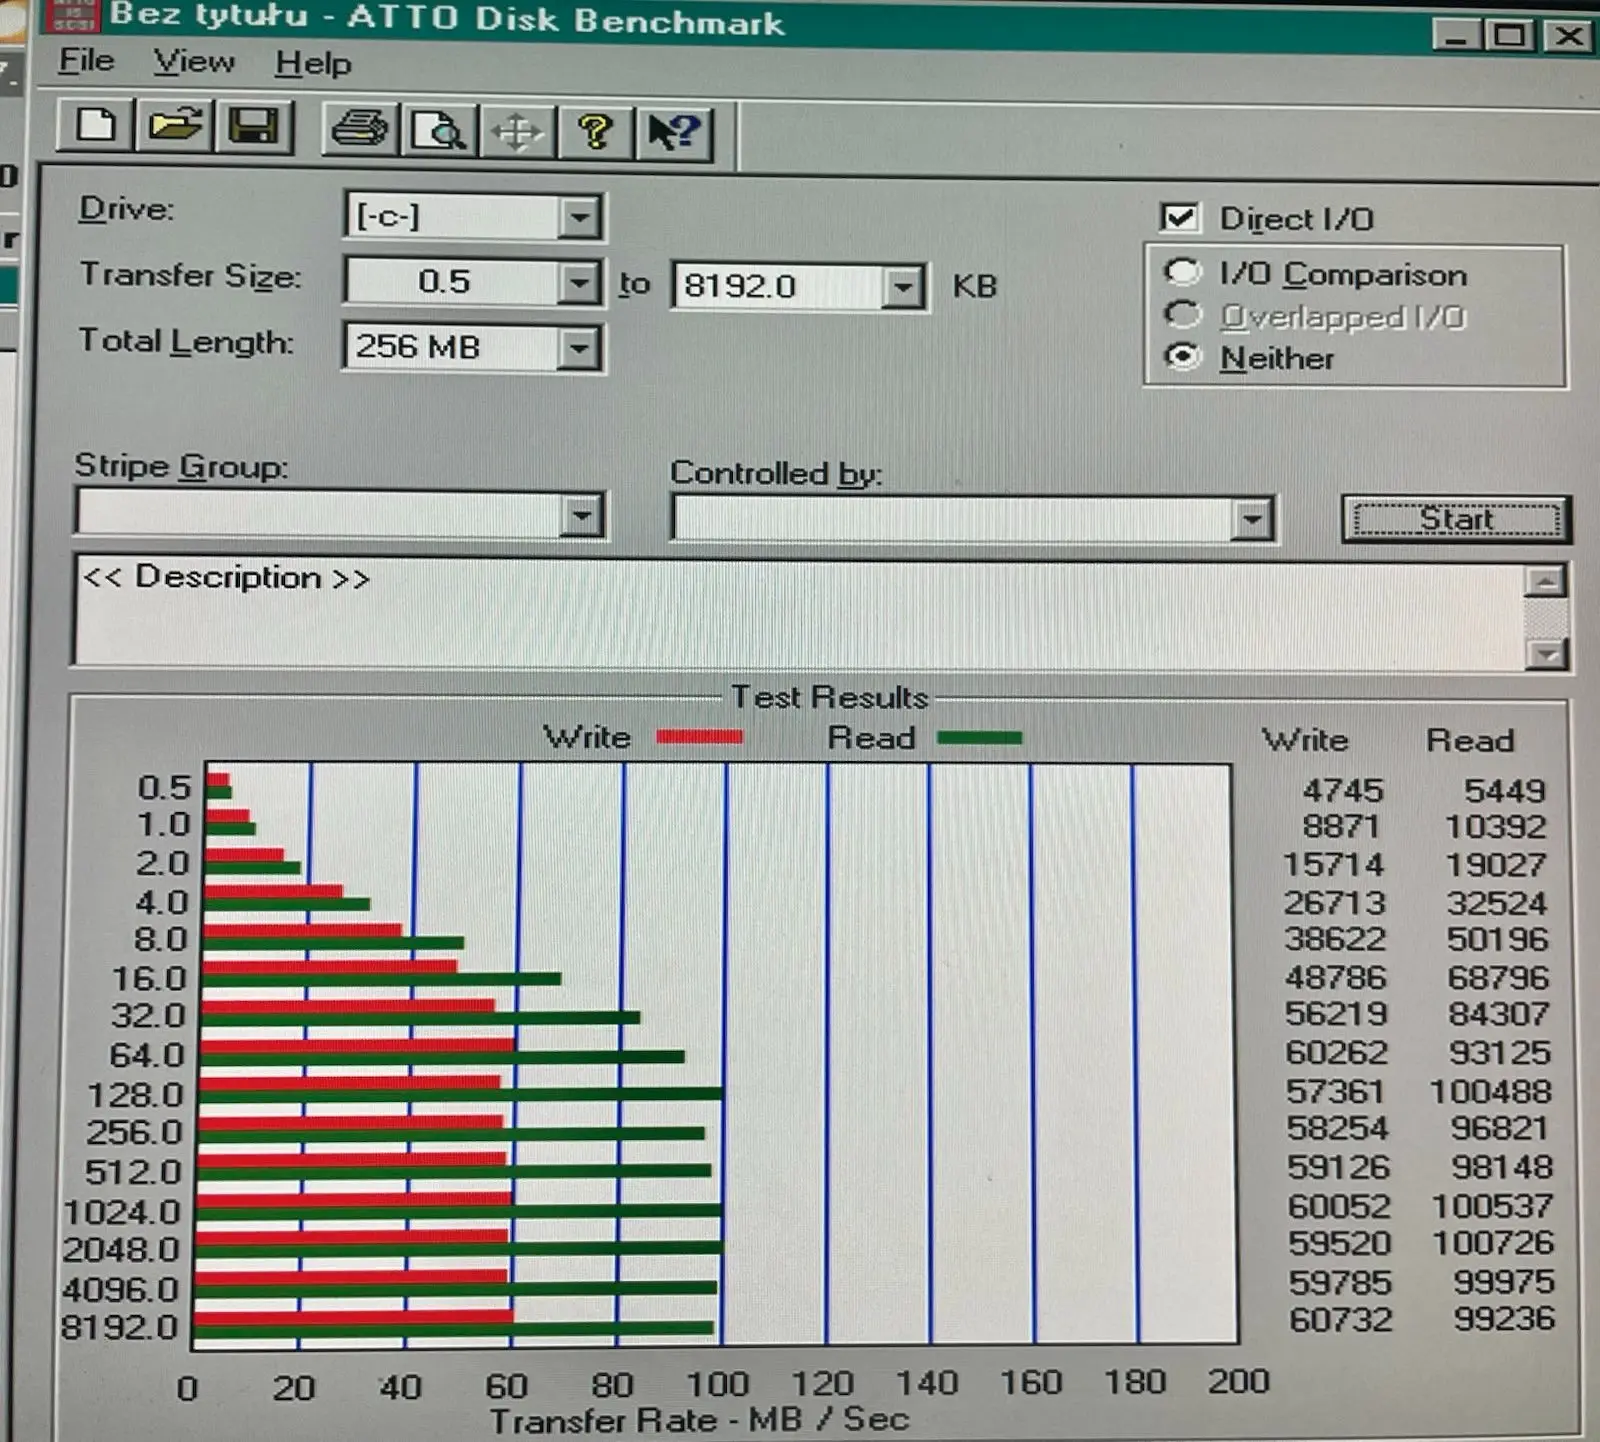1600x1442 pixels.
Task: Open the Total Length 256 MB dropdown
Action: [x=580, y=348]
